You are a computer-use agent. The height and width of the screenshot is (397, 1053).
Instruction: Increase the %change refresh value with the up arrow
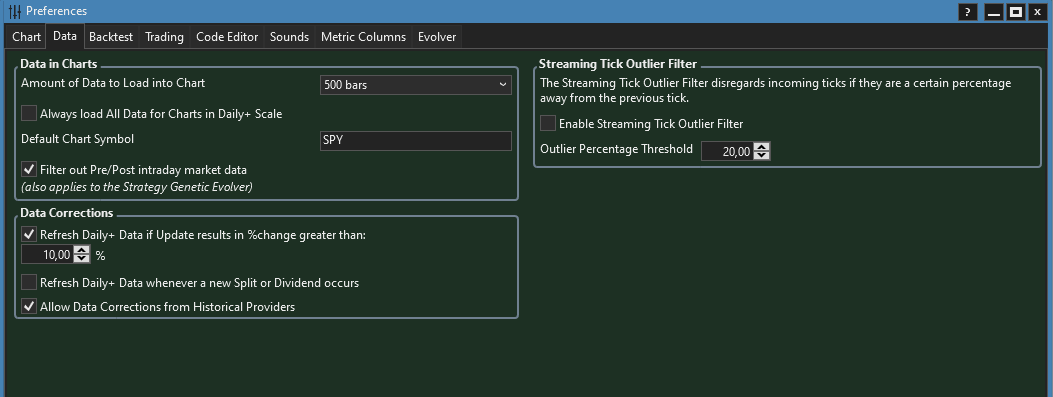tap(81, 250)
